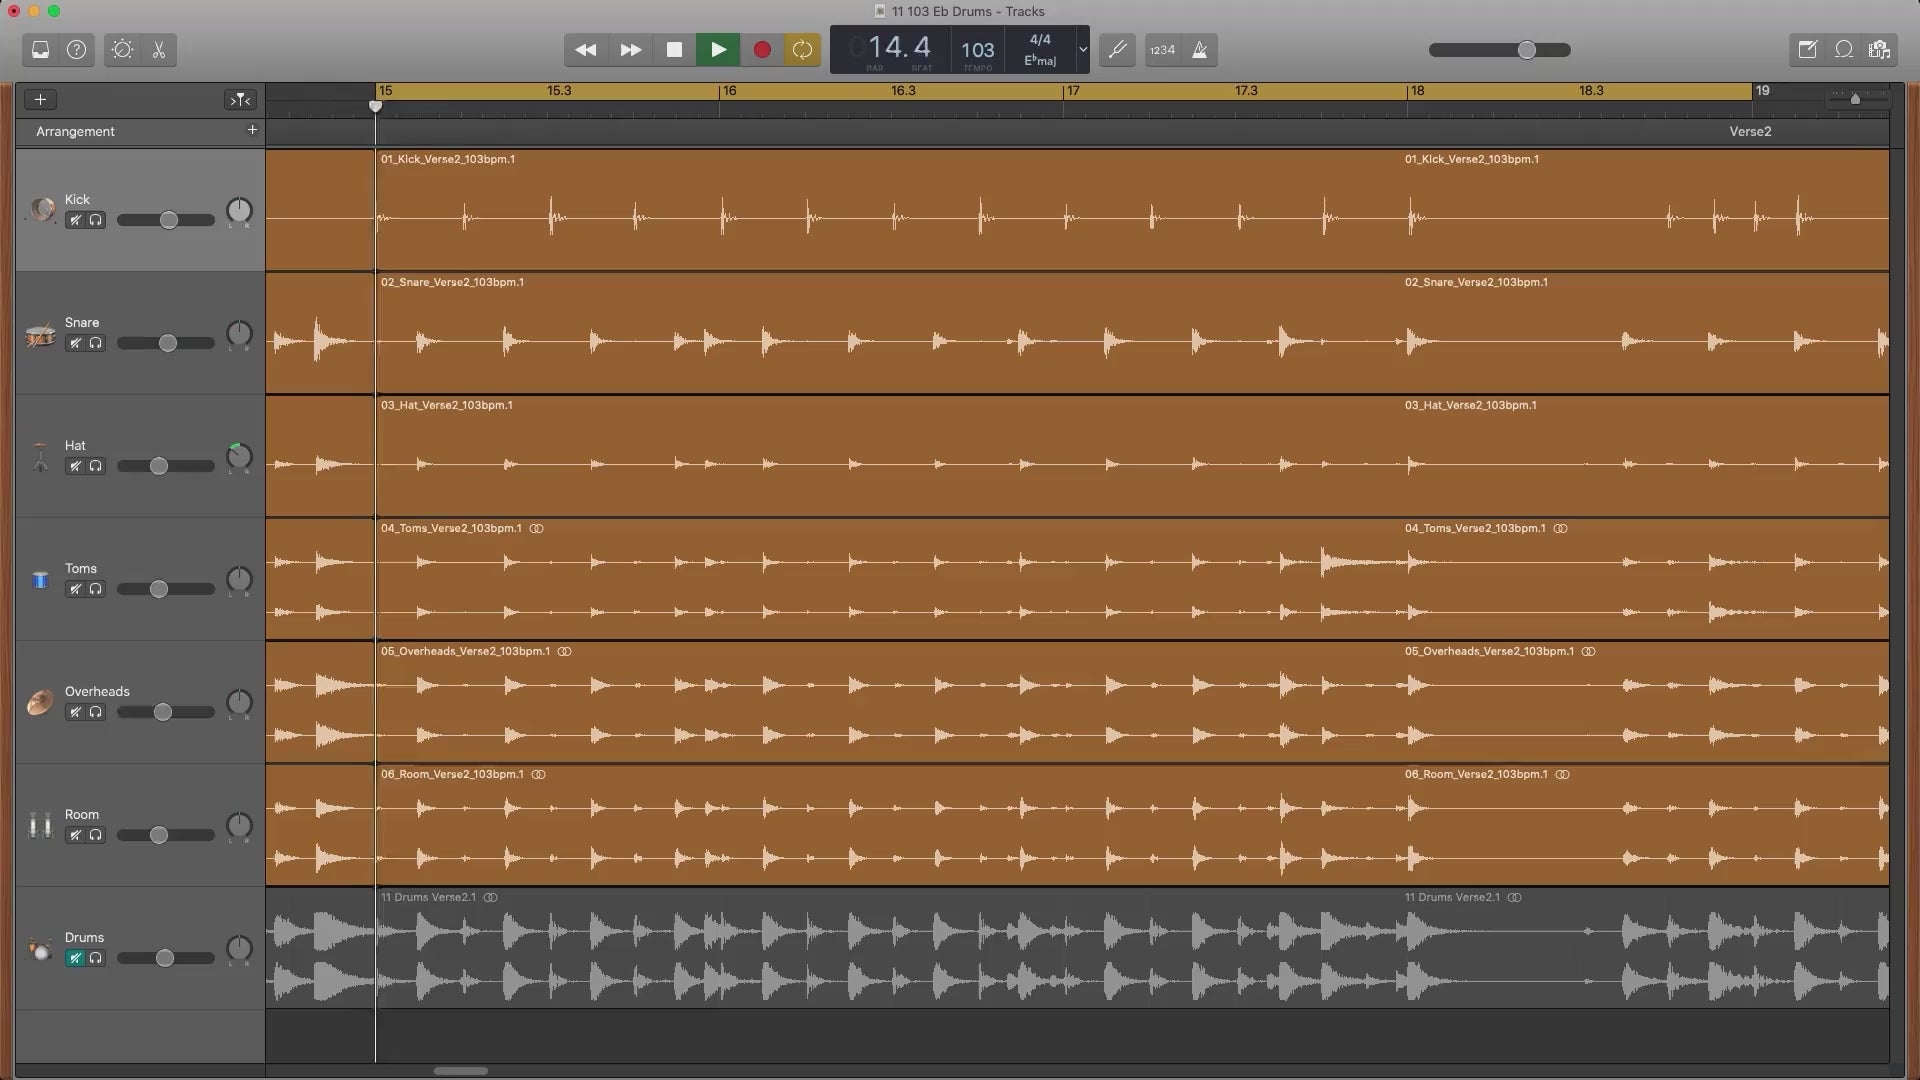Open the catch playhead button

click(x=240, y=99)
